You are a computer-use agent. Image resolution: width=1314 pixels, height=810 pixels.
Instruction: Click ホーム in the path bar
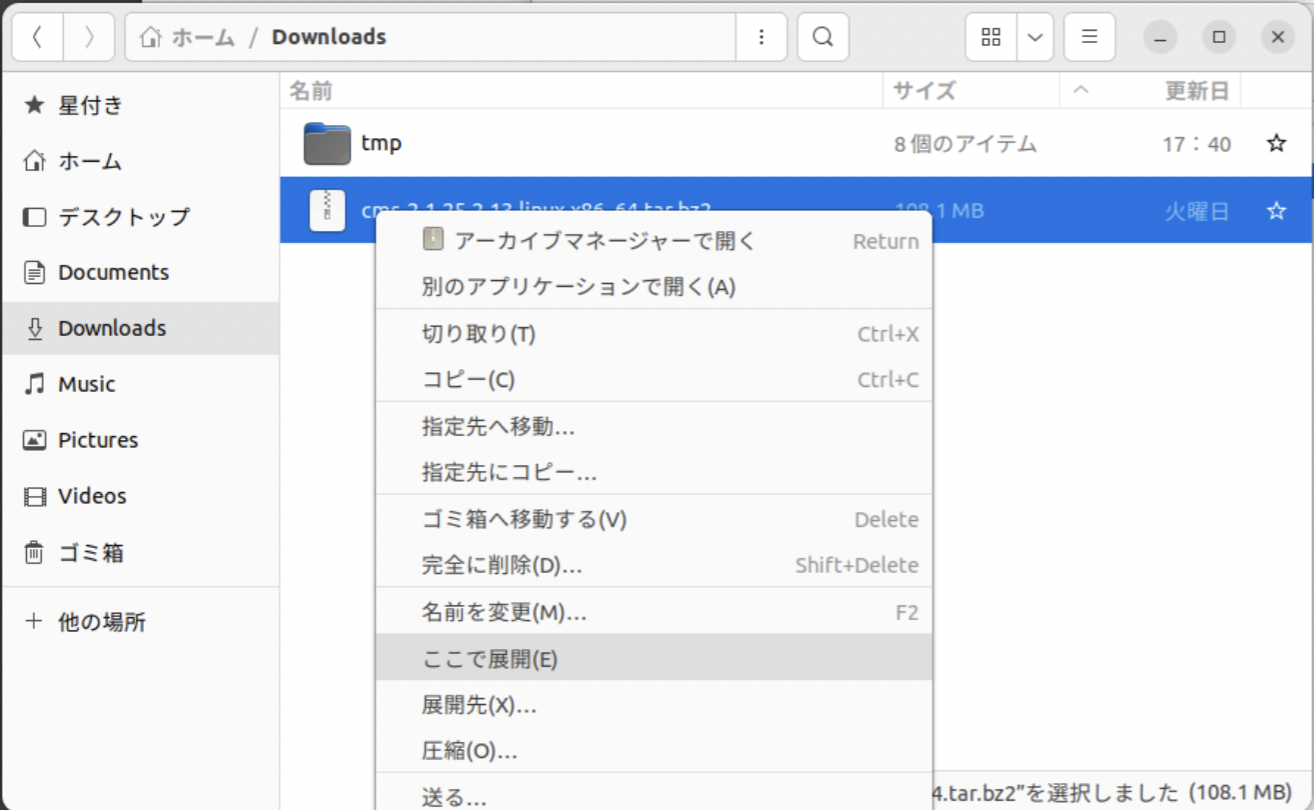point(189,38)
